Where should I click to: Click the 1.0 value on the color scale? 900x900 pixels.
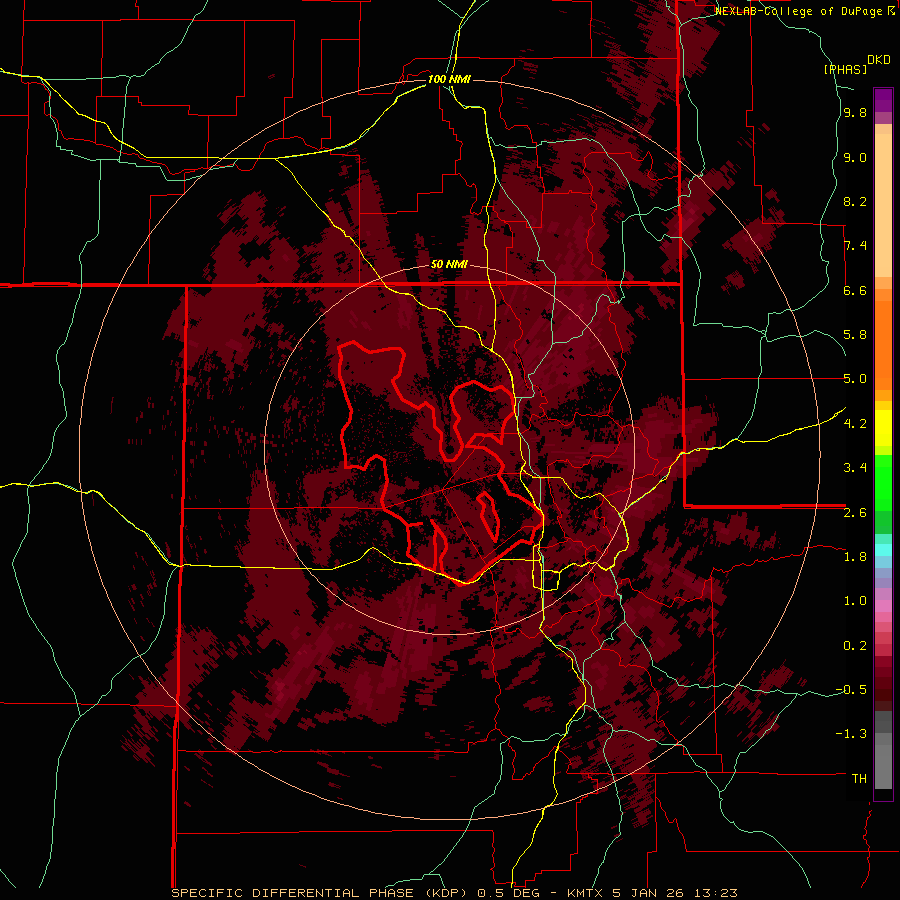[855, 601]
